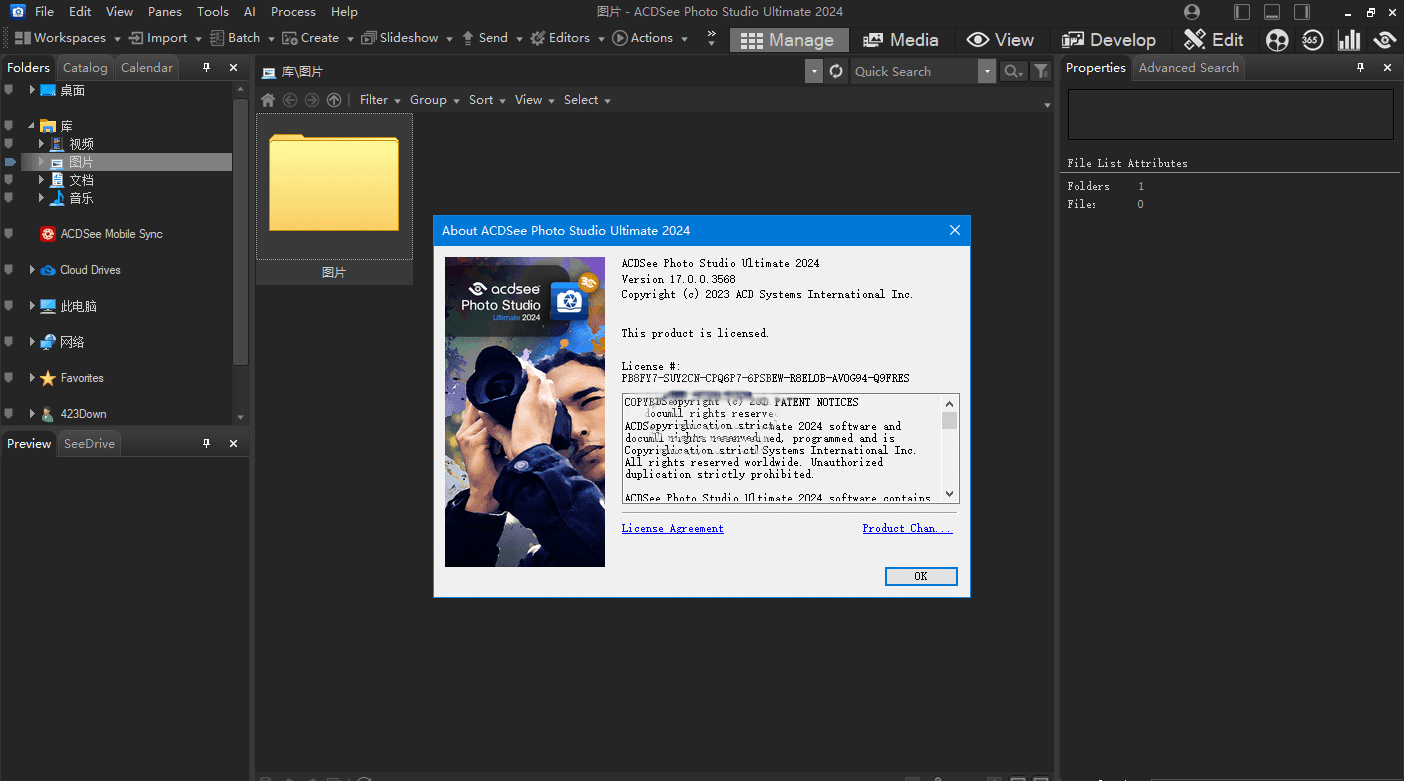Switch to Edit mode
This screenshot has height=781, width=1404.
pyautogui.click(x=1214, y=40)
